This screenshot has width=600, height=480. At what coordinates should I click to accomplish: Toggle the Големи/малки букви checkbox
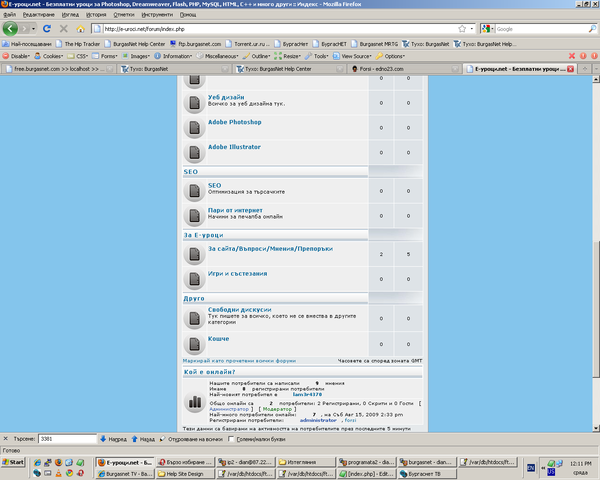click(x=231, y=439)
